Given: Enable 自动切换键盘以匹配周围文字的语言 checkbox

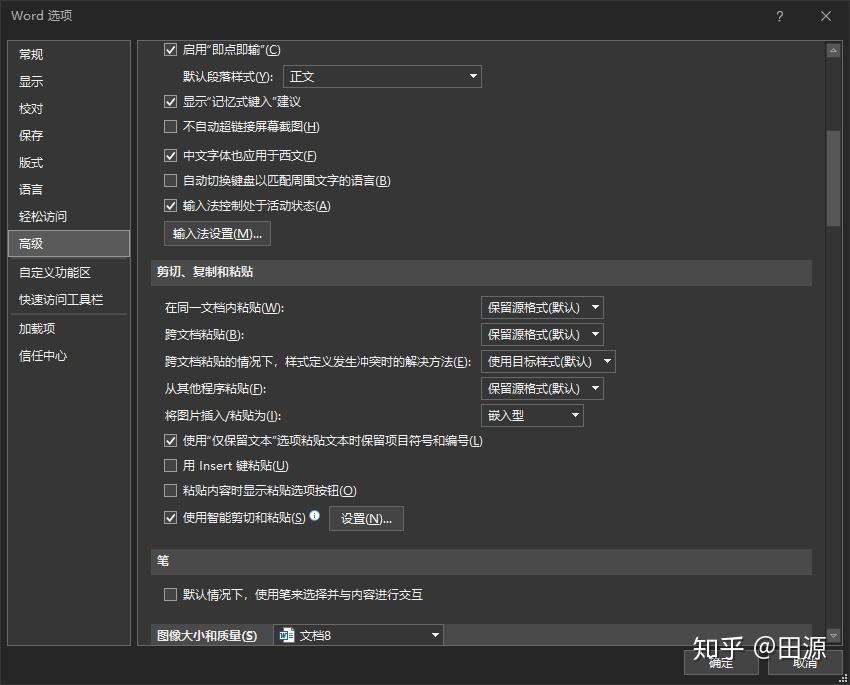Looking at the screenshot, I should [170, 180].
